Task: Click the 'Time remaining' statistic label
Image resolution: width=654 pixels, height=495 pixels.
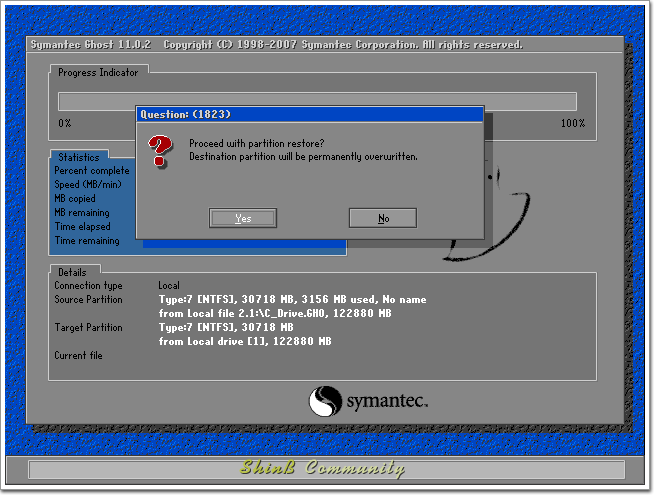Action: (x=87, y=241)
